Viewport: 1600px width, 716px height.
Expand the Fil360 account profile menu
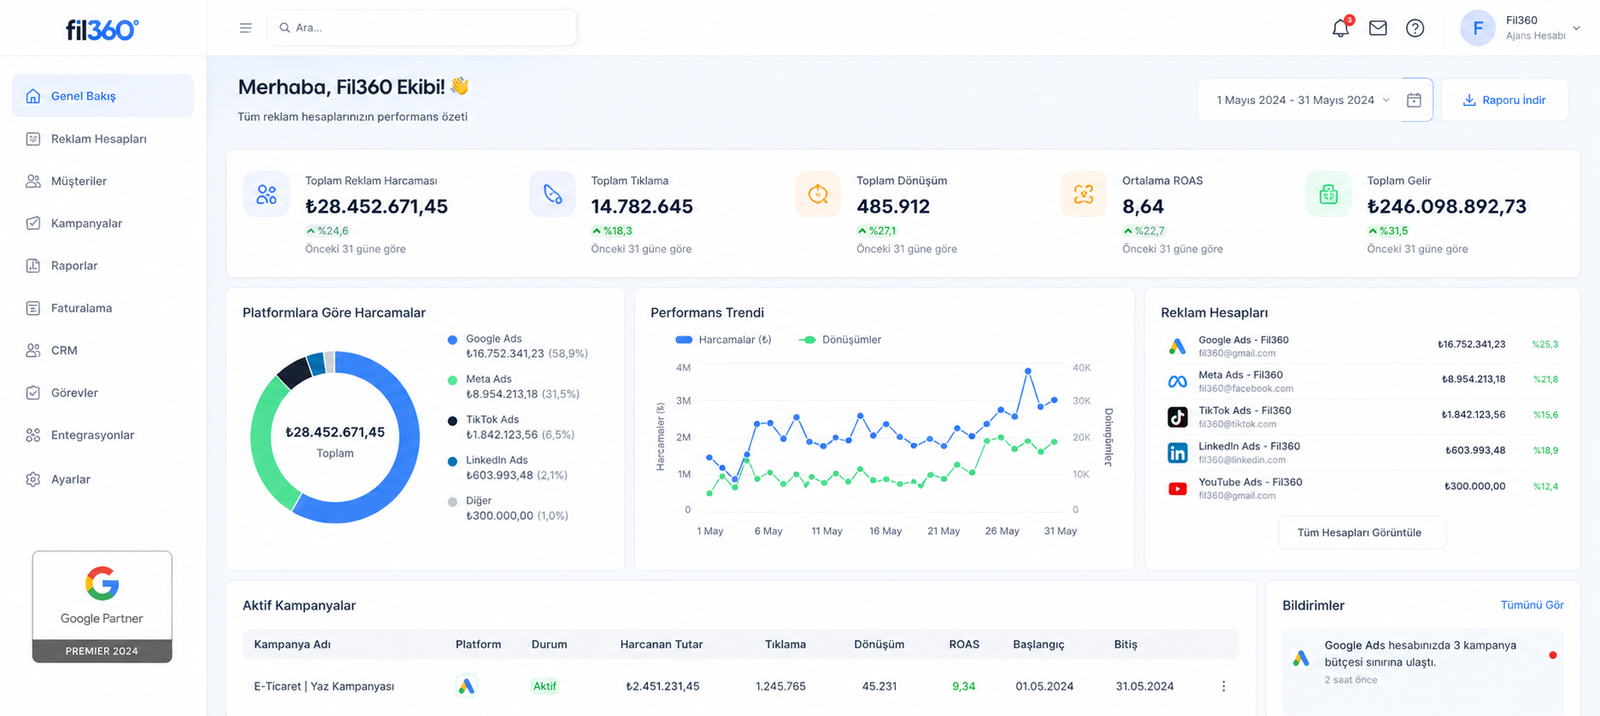tap(1521, 28)
